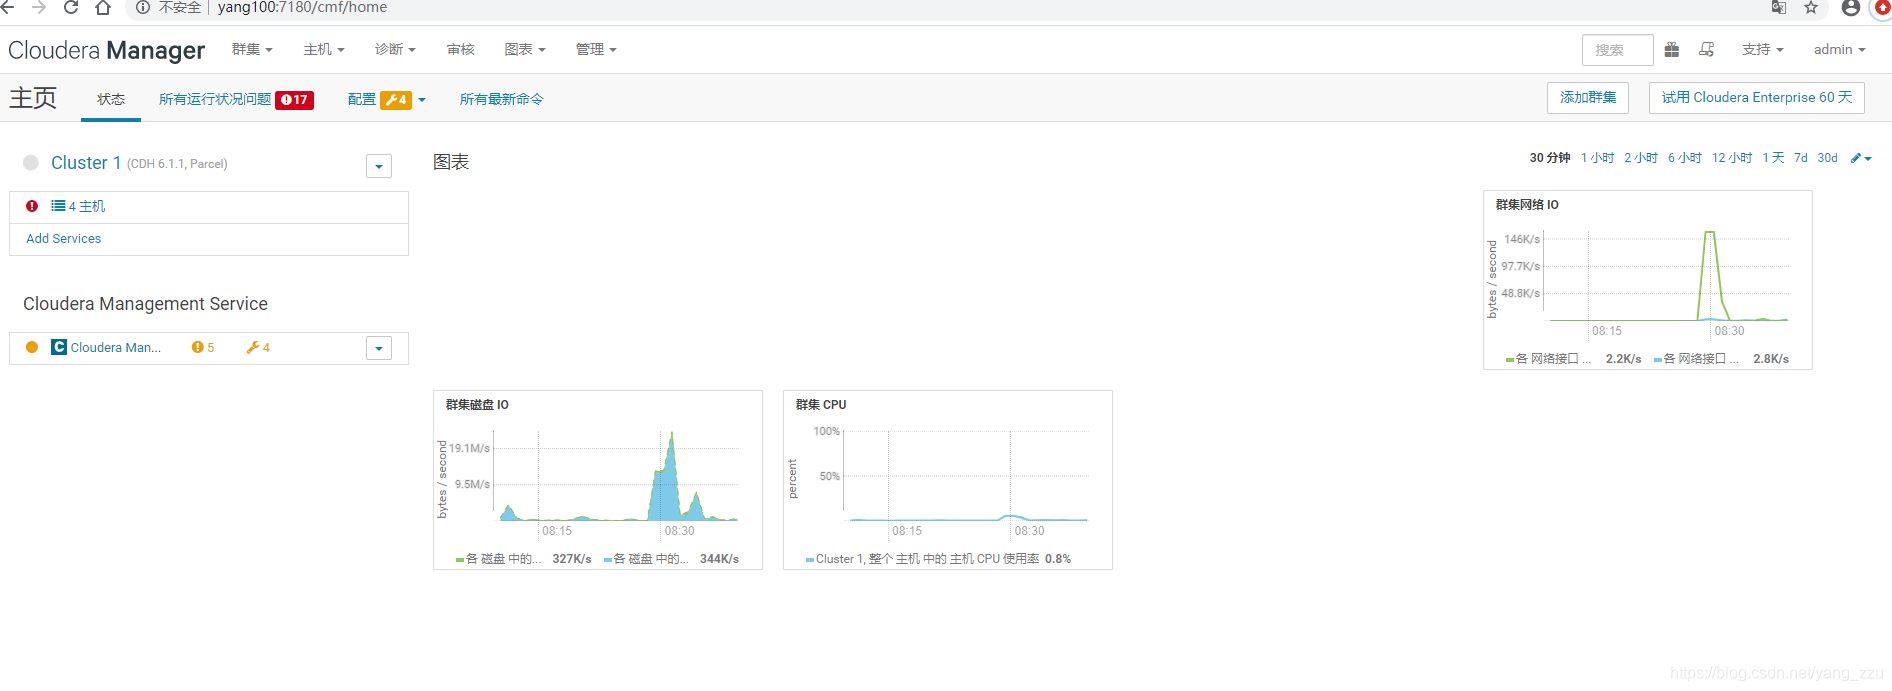
Task: Click the Cloudera Management Service logo icon
Action: 59,347
